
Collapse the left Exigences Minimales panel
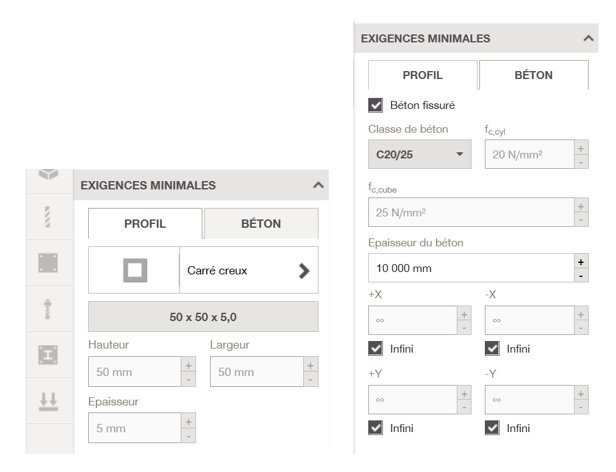[x=319, y=185]
